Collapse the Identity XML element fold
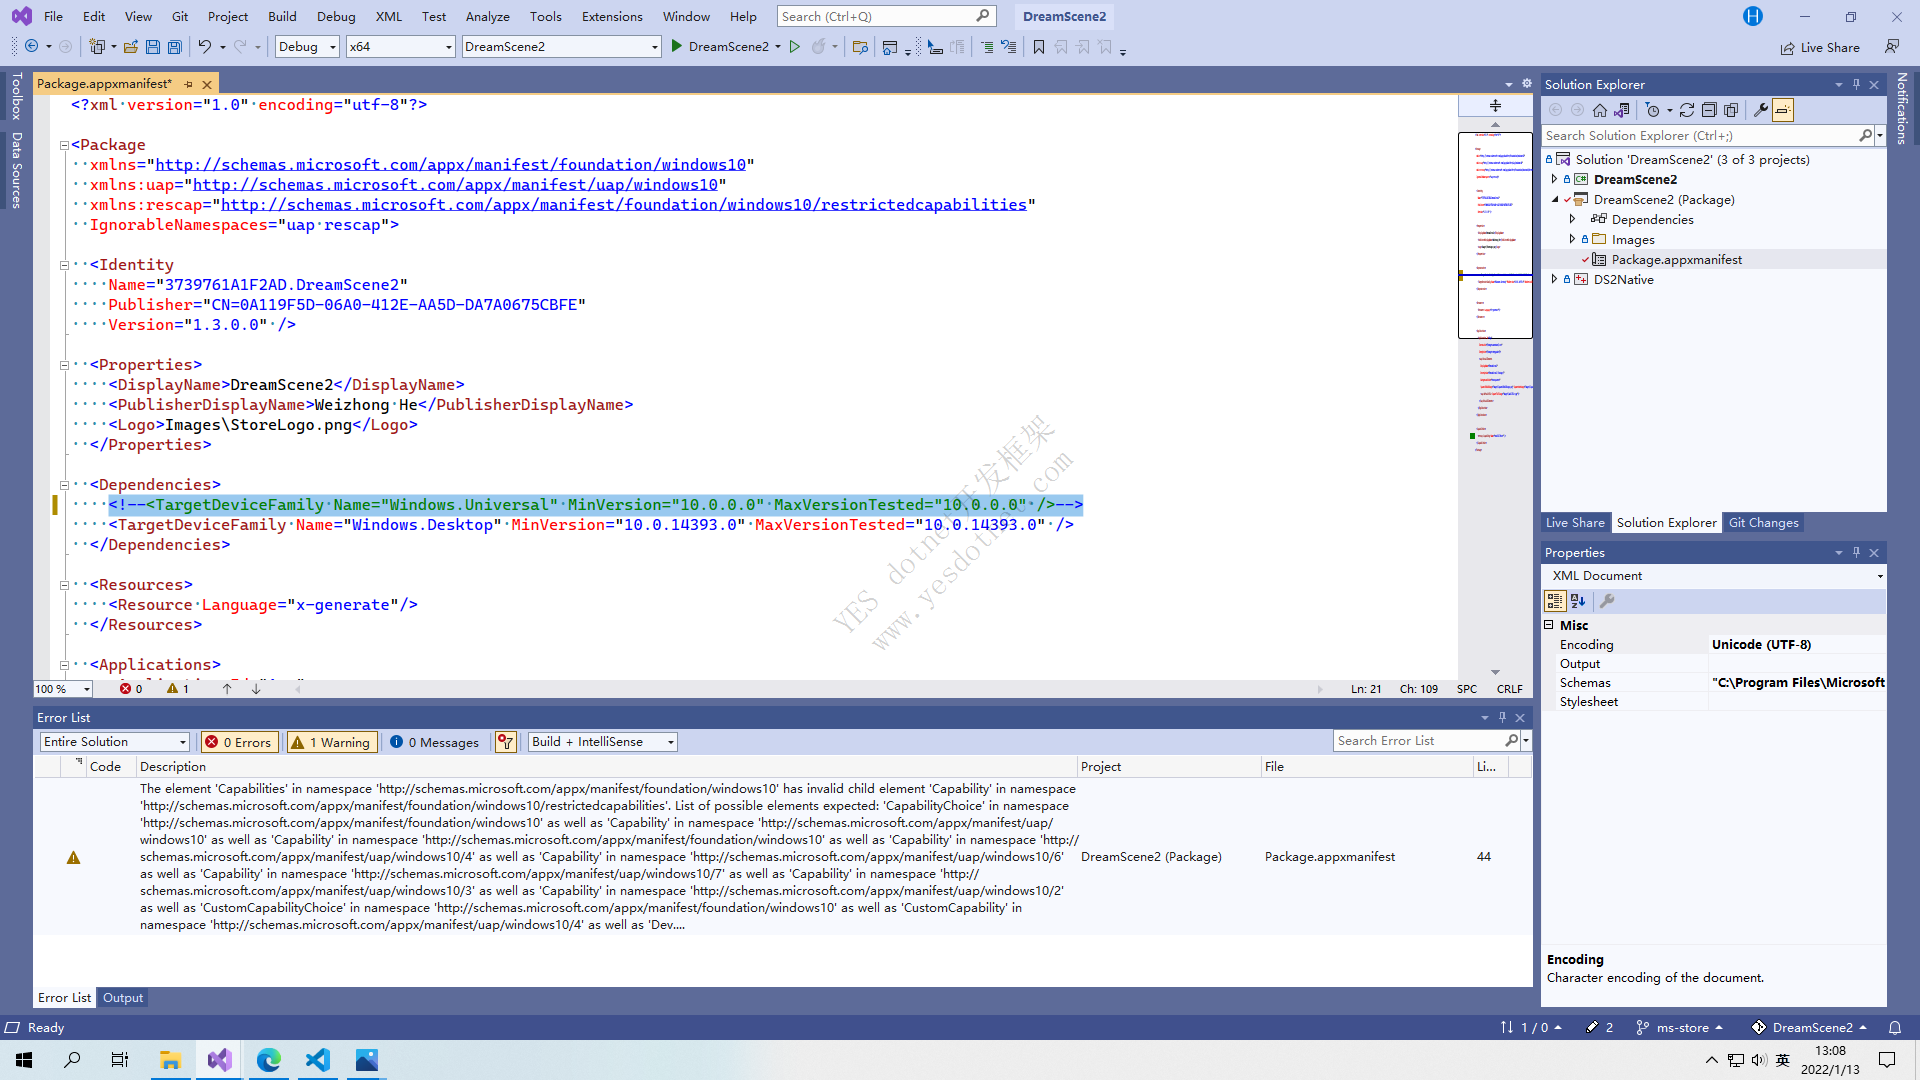The width and height of the screenshot is (1920, 1080). [x=64, y=265]
